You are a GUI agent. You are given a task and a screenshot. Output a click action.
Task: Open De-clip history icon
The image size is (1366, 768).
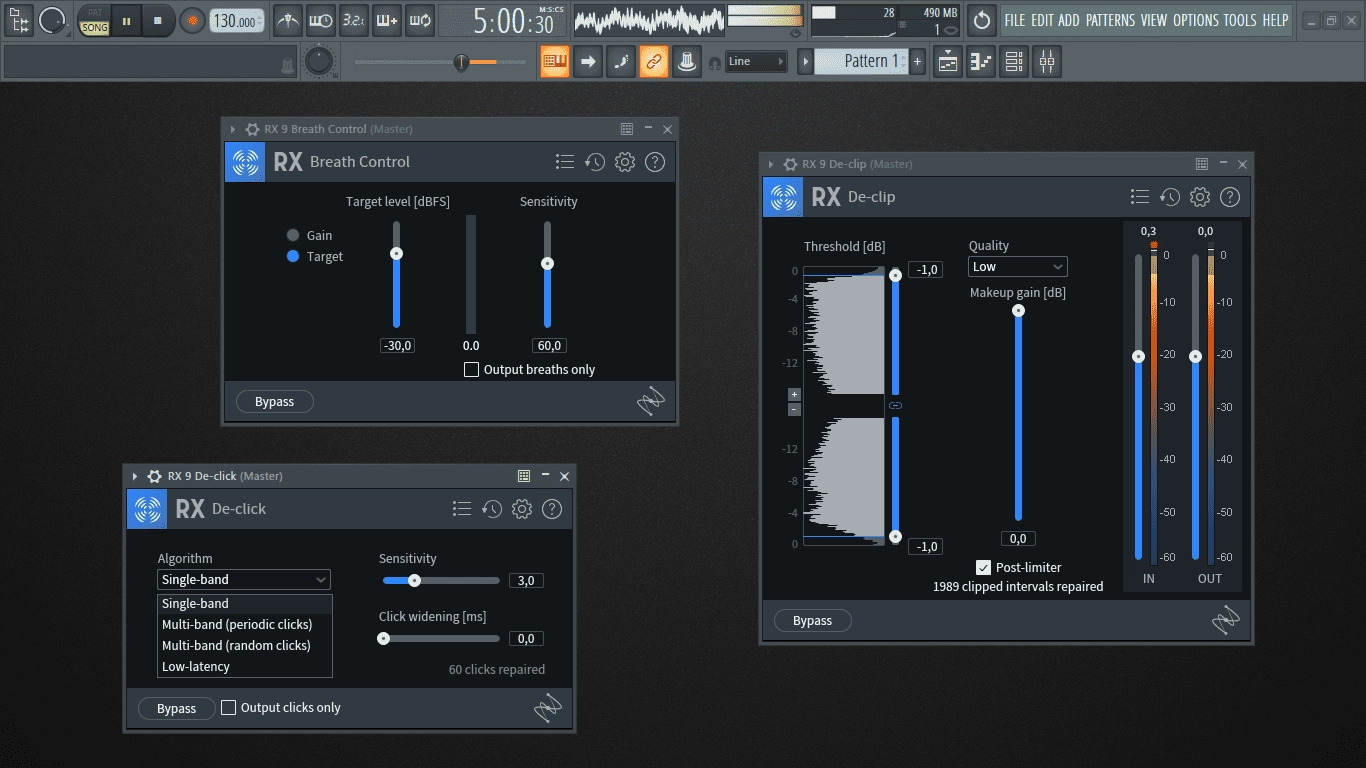(1170, 197)
